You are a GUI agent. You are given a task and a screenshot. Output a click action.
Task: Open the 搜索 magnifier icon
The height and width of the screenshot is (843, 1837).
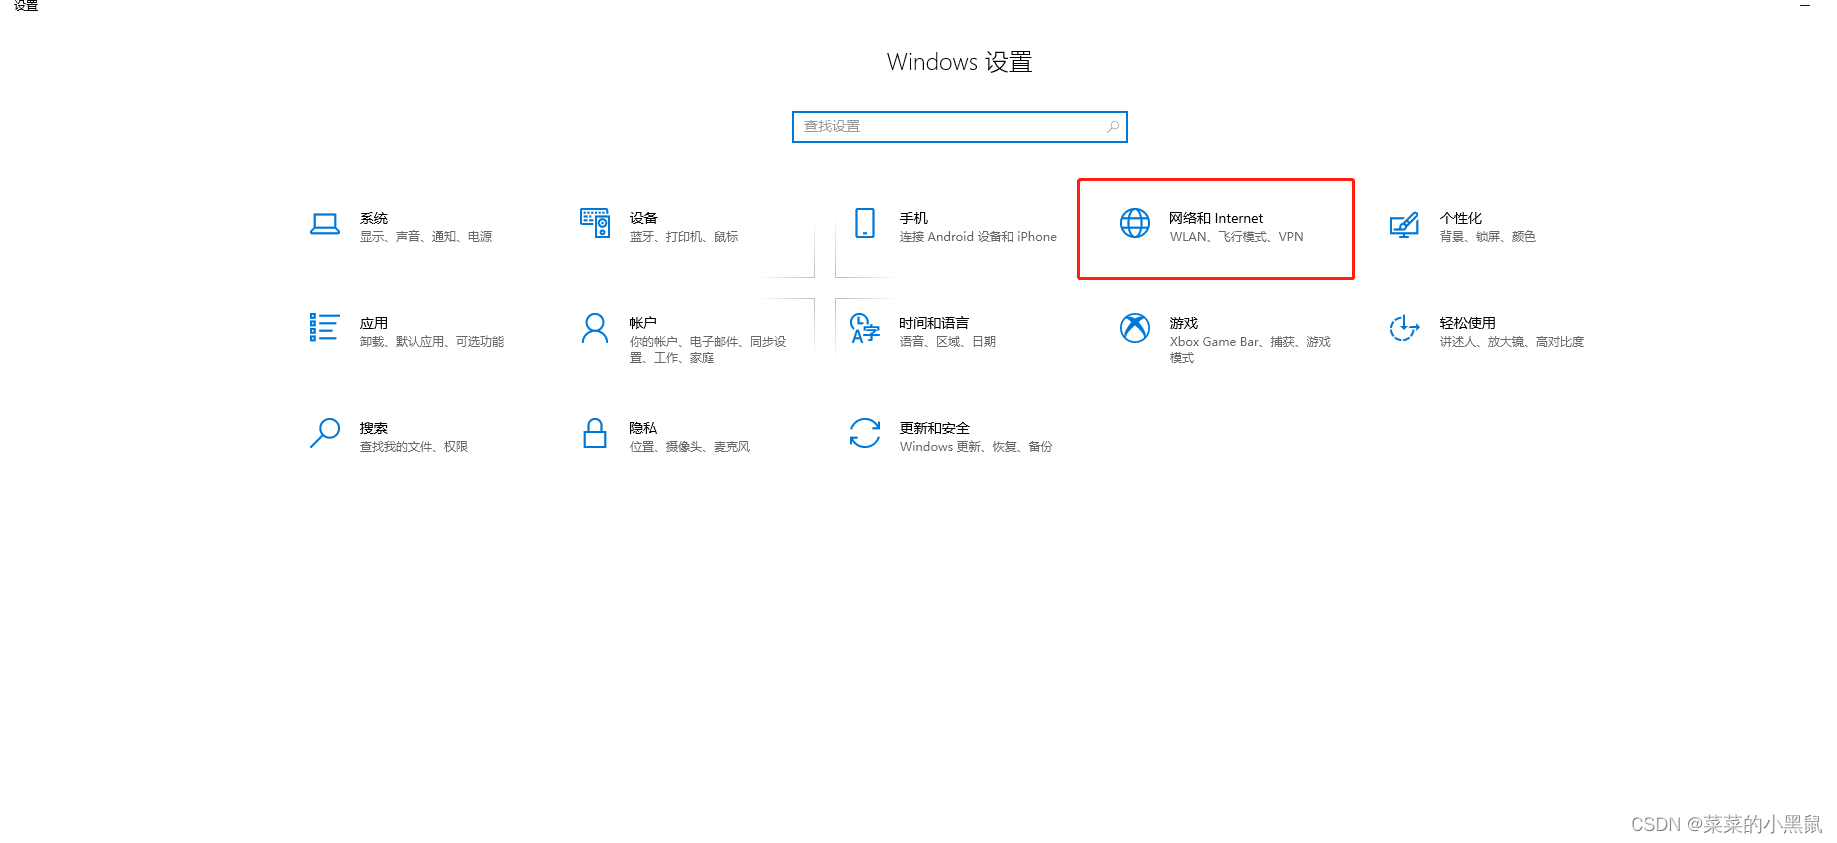tap(325, 433)
